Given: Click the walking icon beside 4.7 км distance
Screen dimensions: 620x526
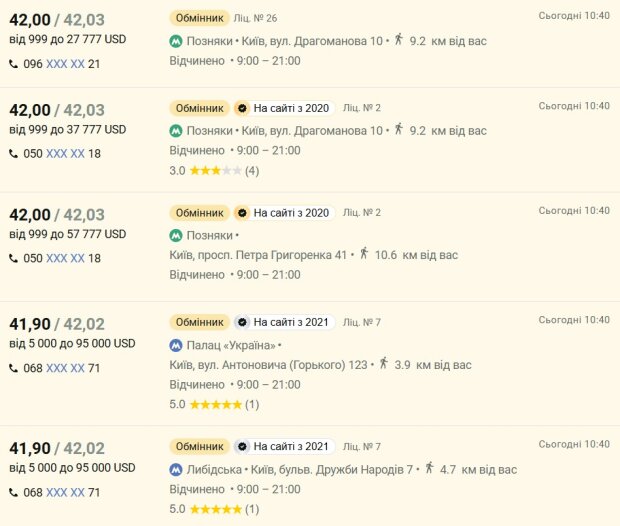Looking at the screenshot, I should point(429,468).
